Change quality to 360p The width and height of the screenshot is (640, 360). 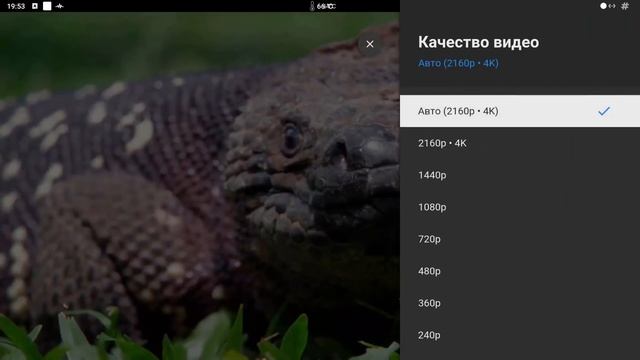520,303
